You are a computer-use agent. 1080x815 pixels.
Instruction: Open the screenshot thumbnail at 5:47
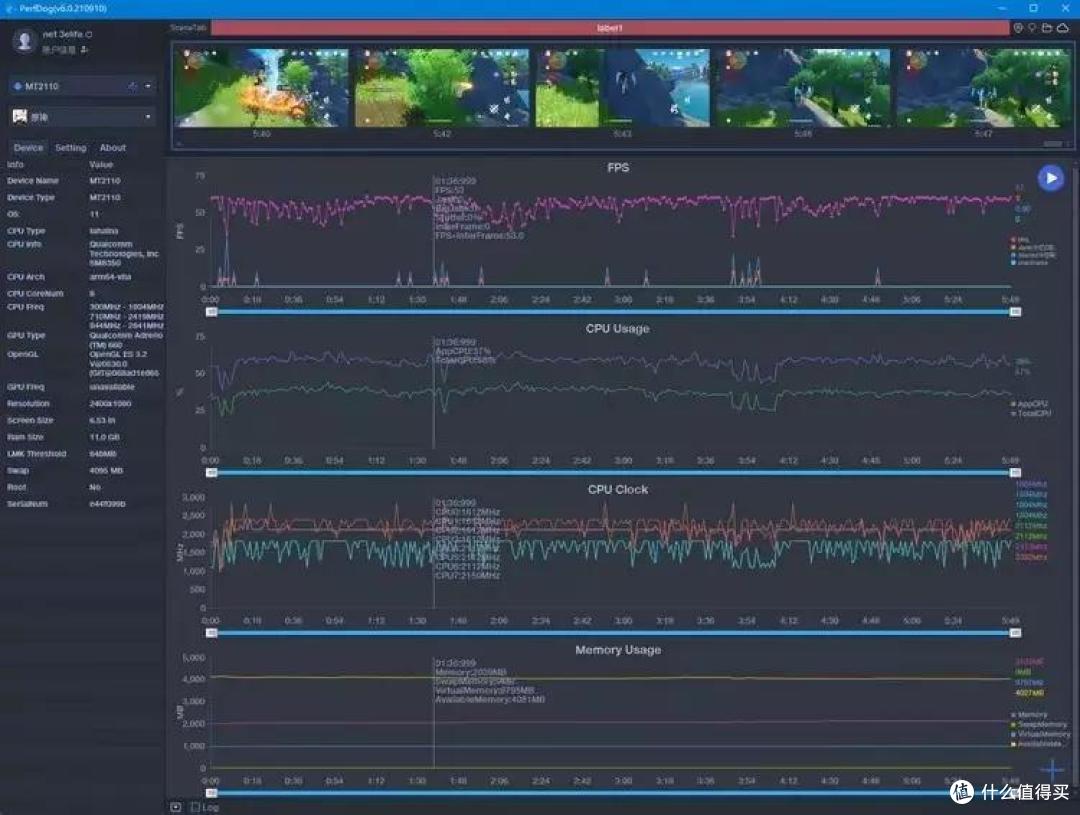[984, 87]
